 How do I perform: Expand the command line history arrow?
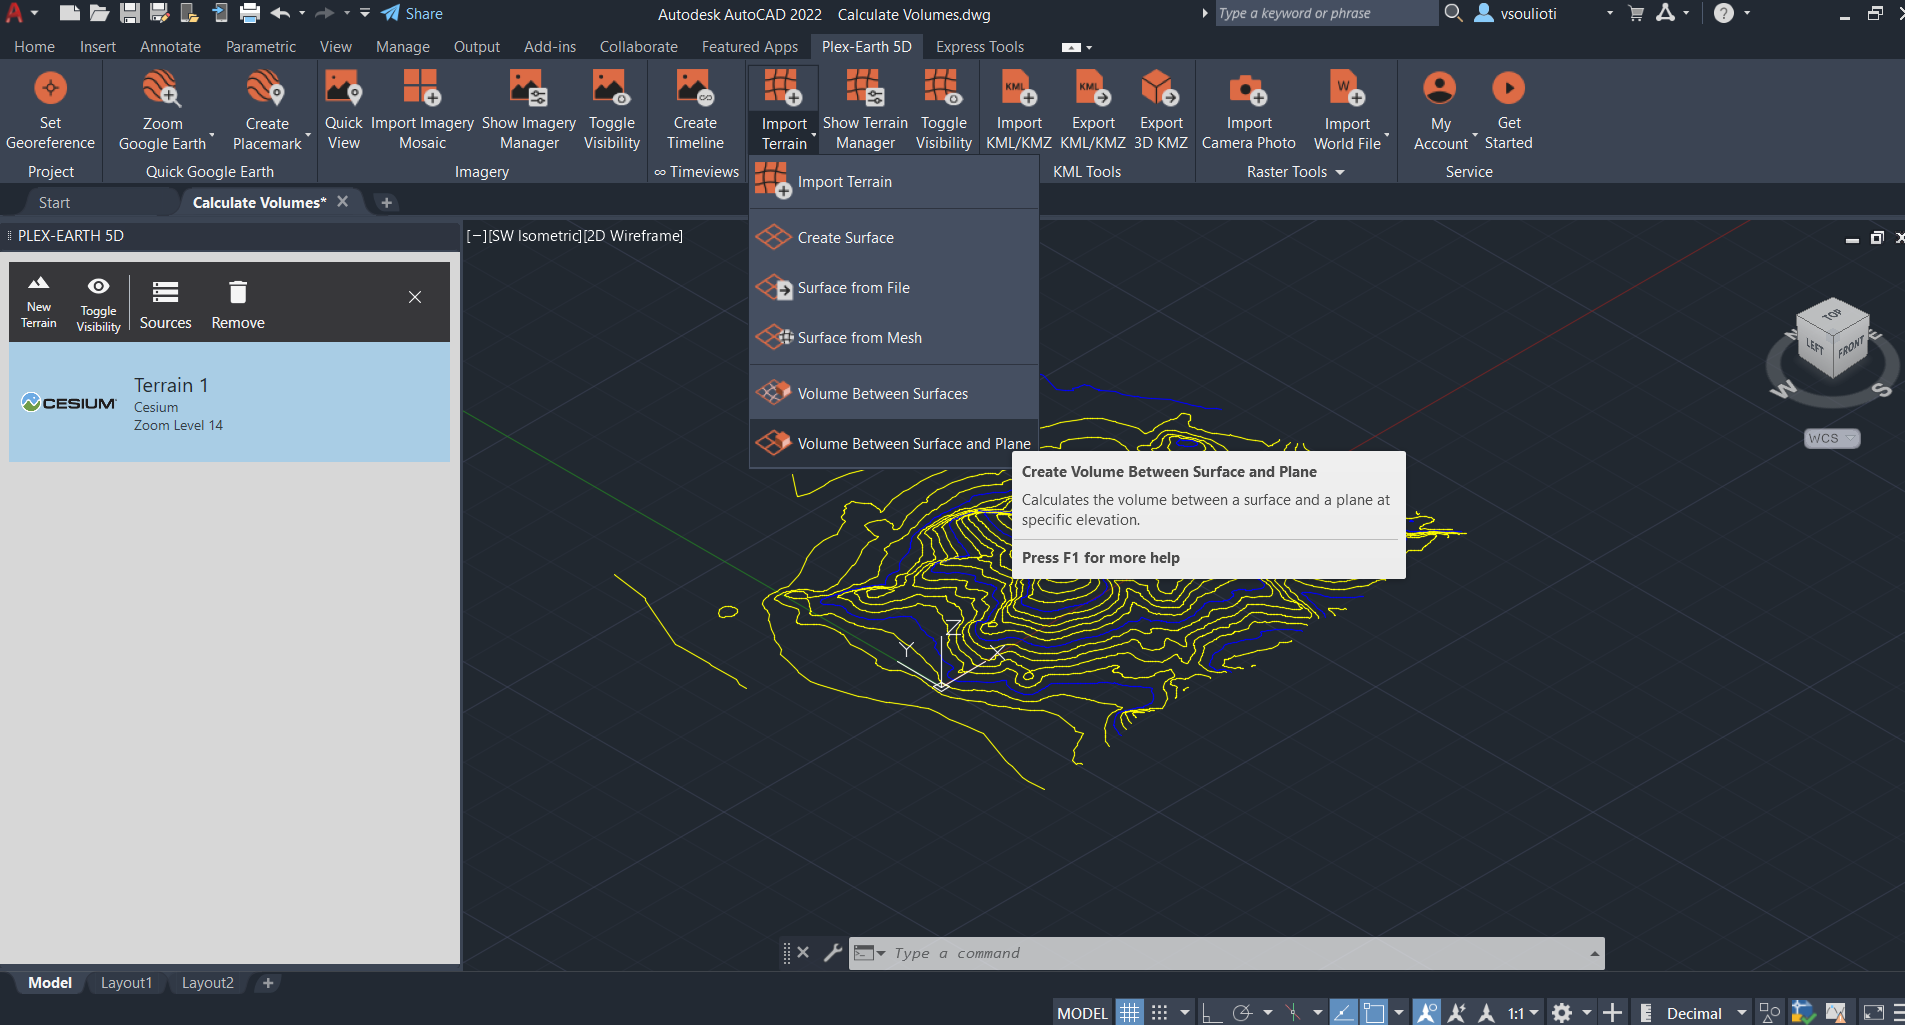click(1594, 953)
